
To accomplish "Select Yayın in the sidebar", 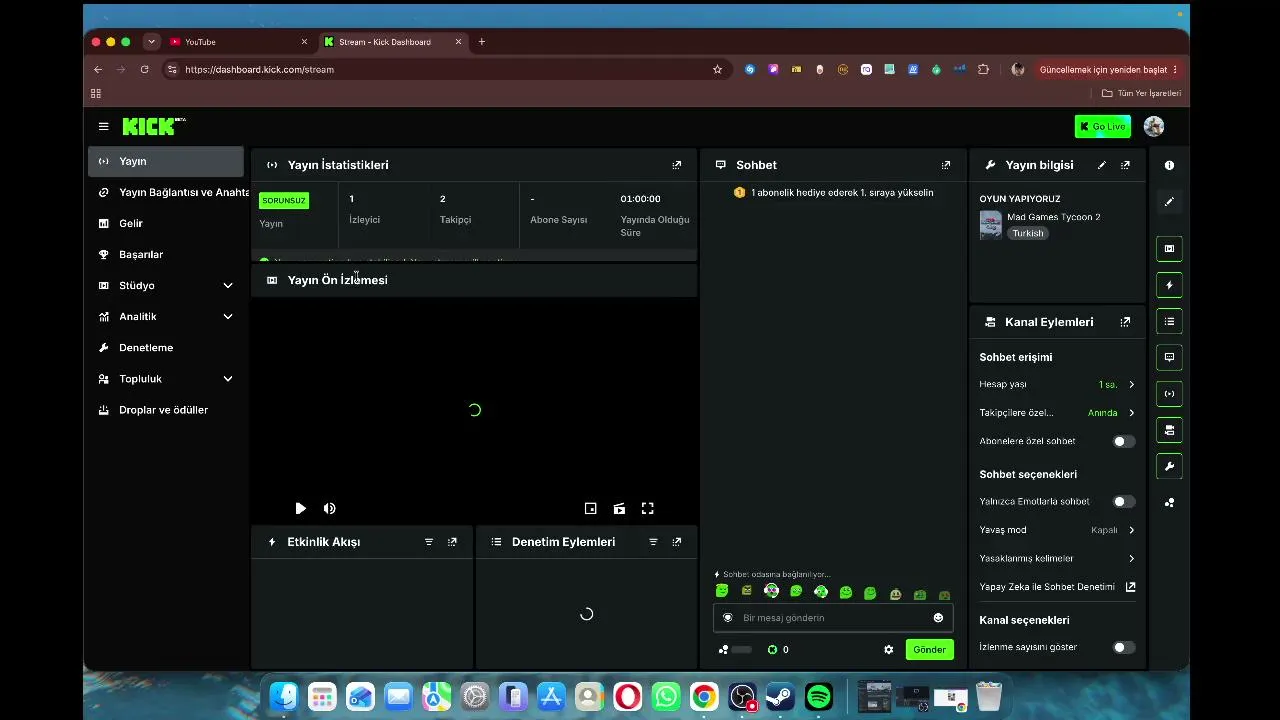I will (166, 162).
